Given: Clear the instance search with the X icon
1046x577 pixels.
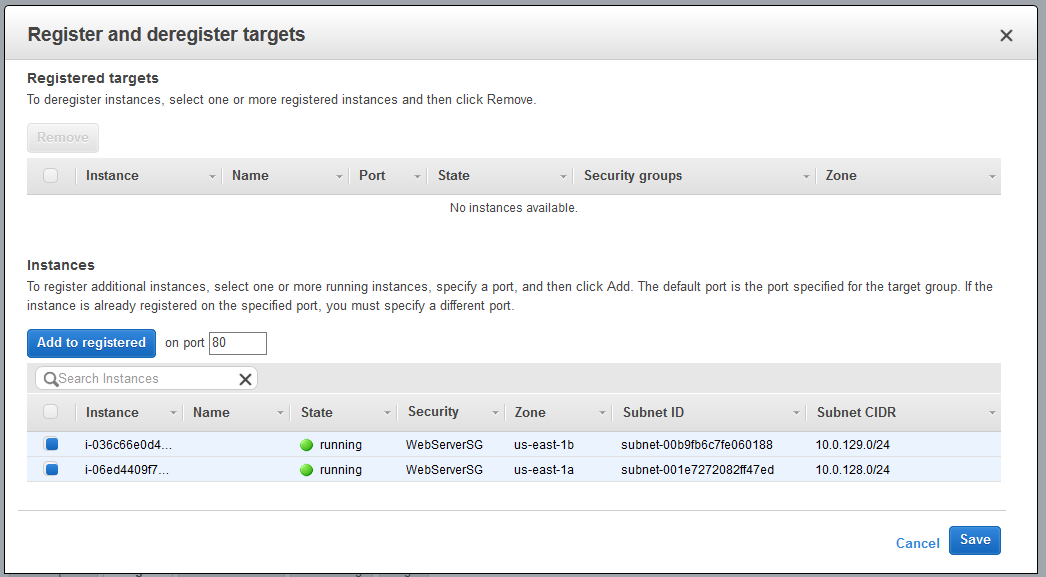Looking at the screenshot, I should 245,379.
